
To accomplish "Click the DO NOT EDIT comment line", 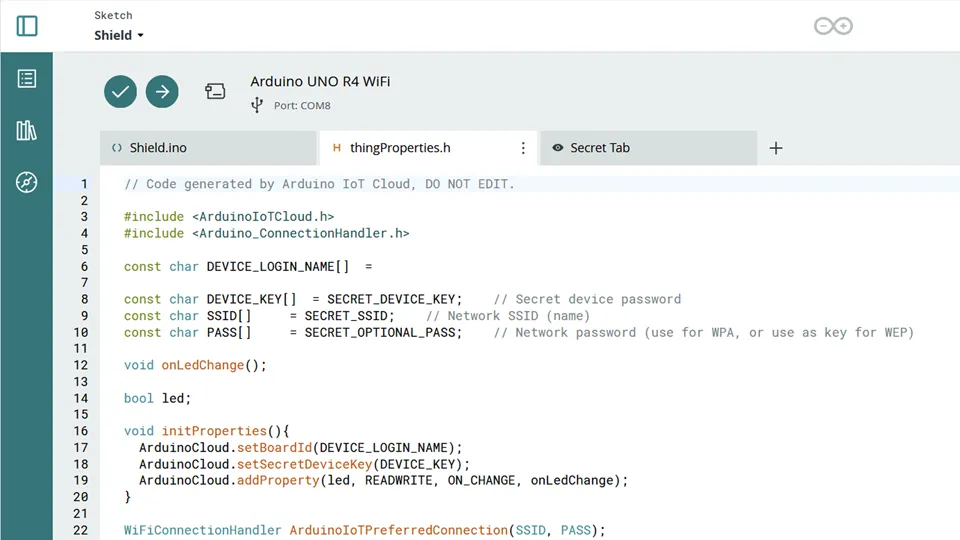I will pyautogui.click(x=320, y=184).
